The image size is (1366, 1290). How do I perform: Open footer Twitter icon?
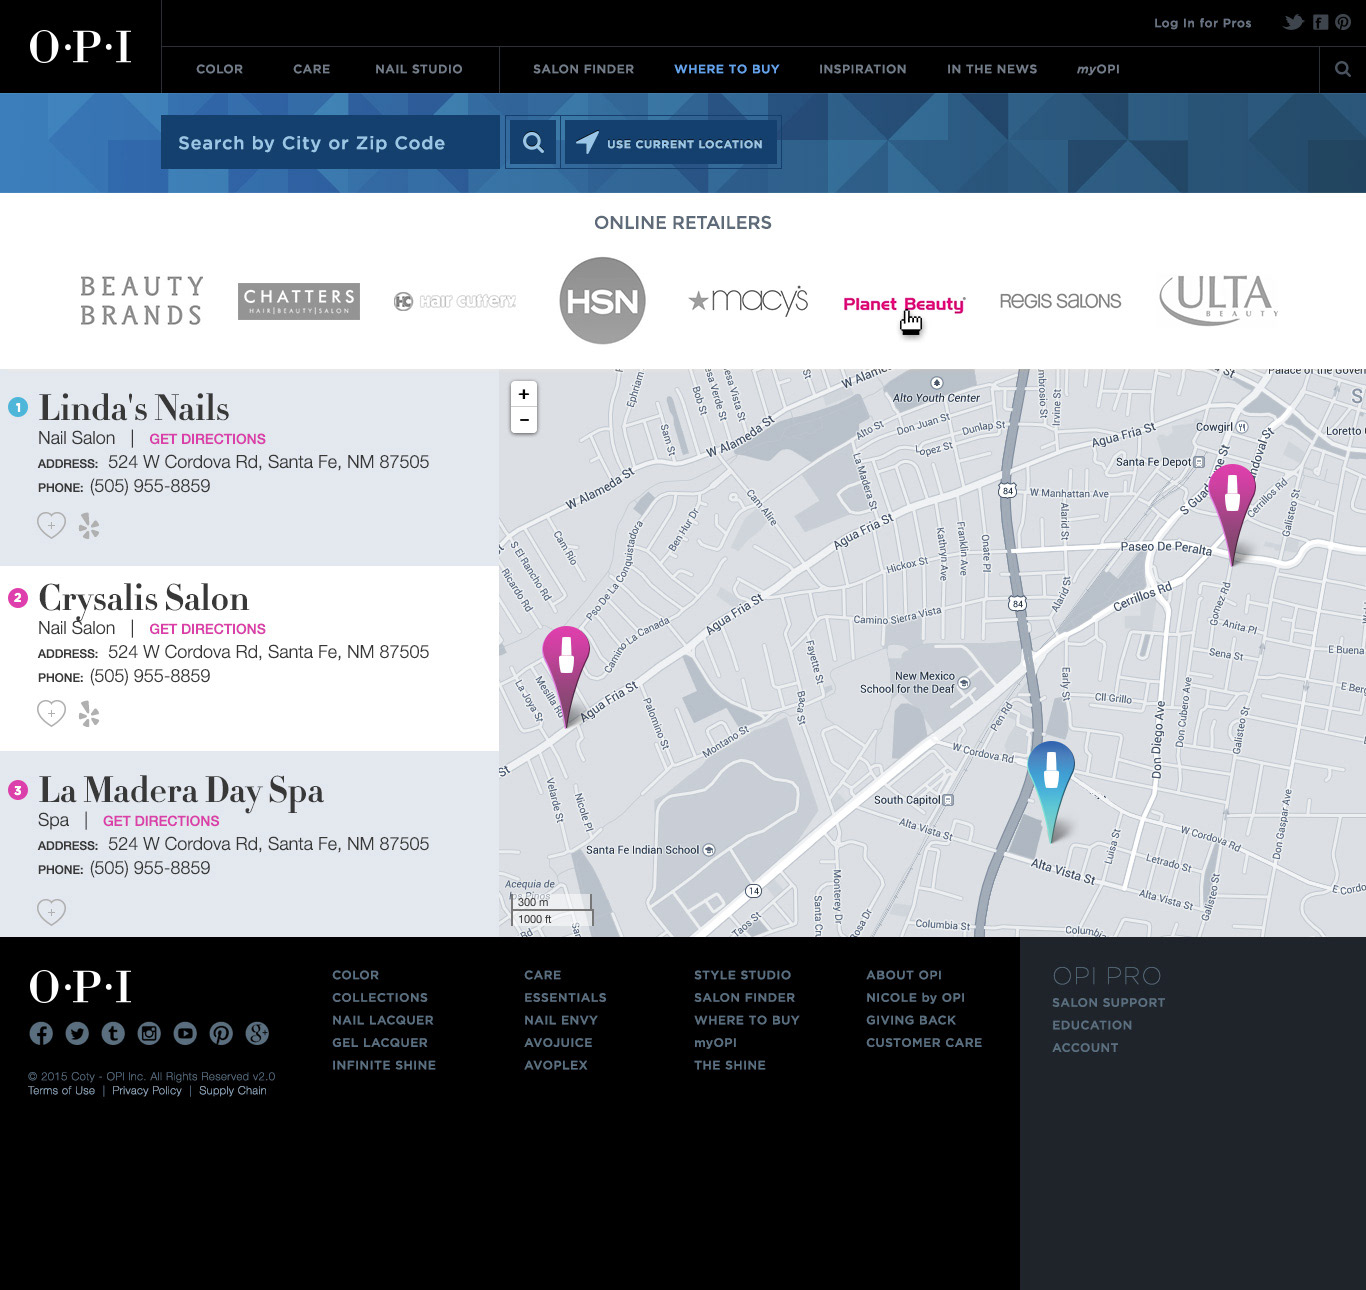tap(77, 1034)
